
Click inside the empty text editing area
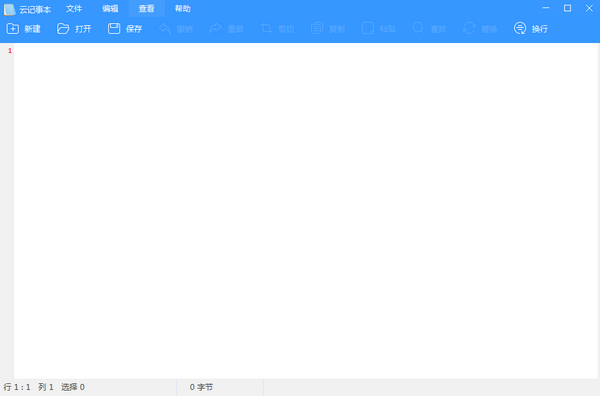click(x=306, y=210)
